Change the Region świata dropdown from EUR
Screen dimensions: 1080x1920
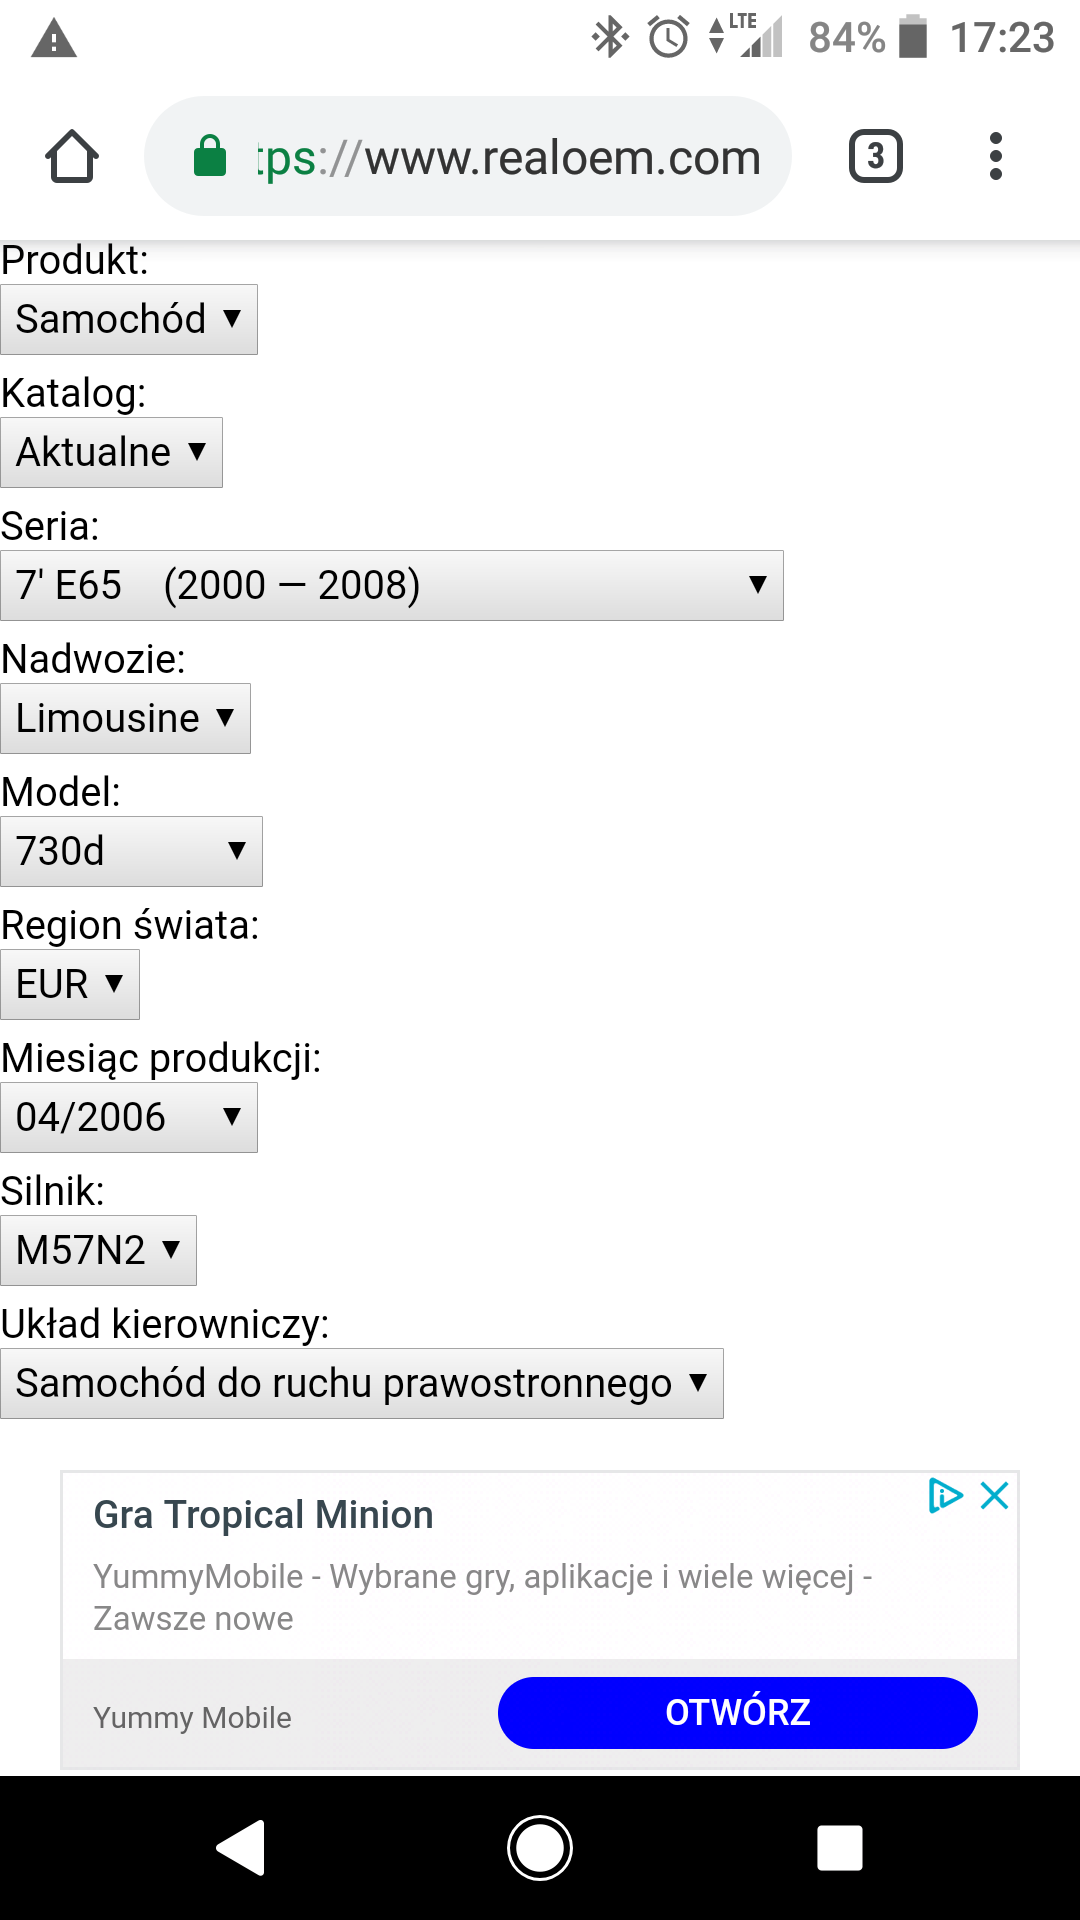70,985
